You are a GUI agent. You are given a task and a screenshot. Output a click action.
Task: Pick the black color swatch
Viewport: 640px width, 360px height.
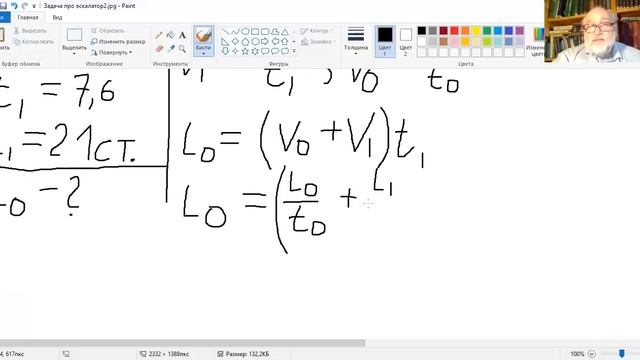[x=422, y=31]
